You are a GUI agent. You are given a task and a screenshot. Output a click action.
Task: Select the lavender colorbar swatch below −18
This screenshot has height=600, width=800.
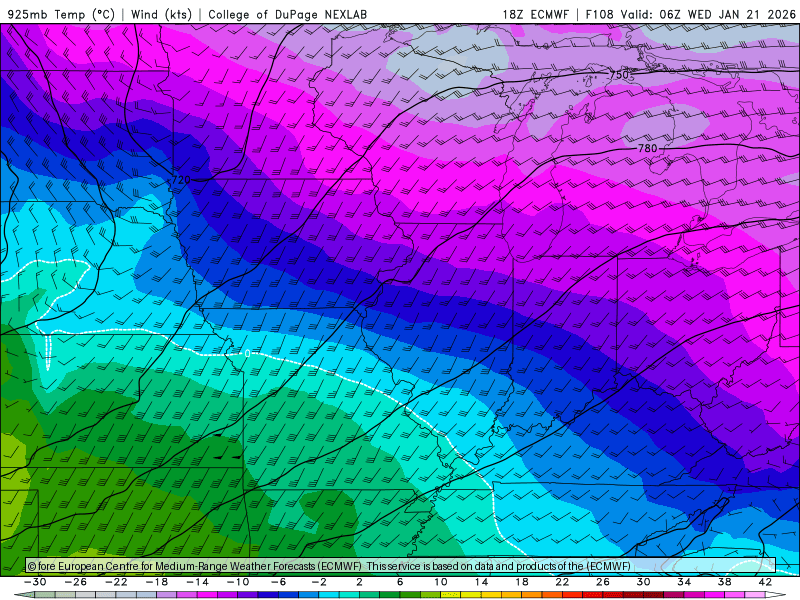click(167, 595)
